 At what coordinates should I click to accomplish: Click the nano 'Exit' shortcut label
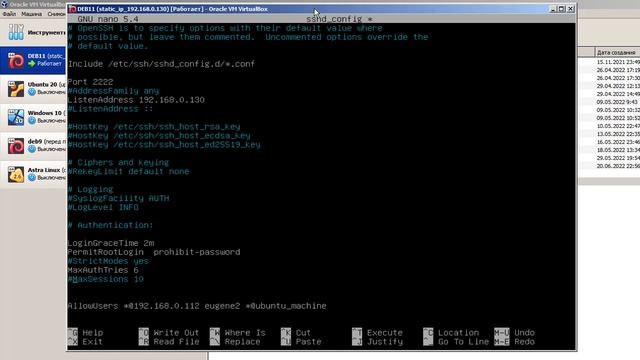point(93,342)
